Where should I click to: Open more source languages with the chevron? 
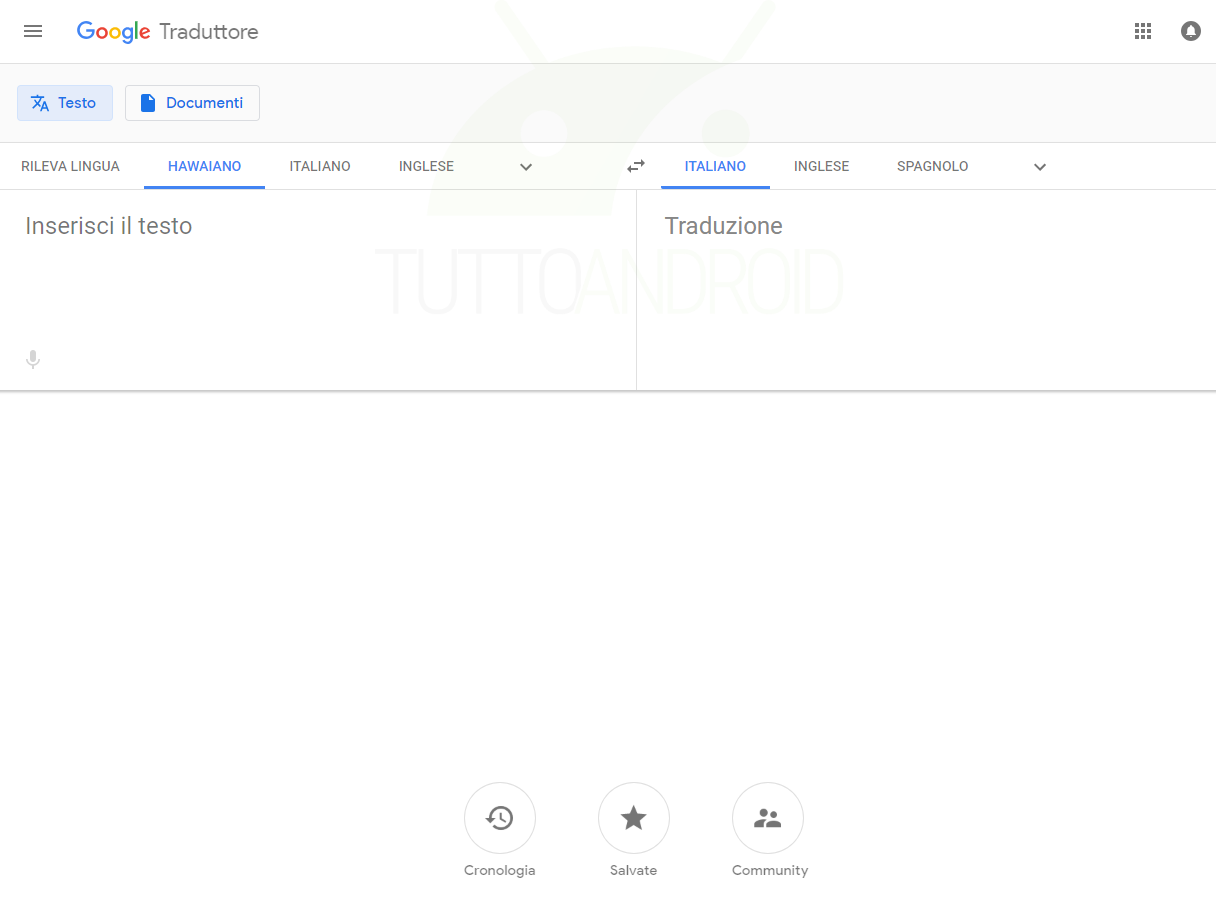[526, 167]
